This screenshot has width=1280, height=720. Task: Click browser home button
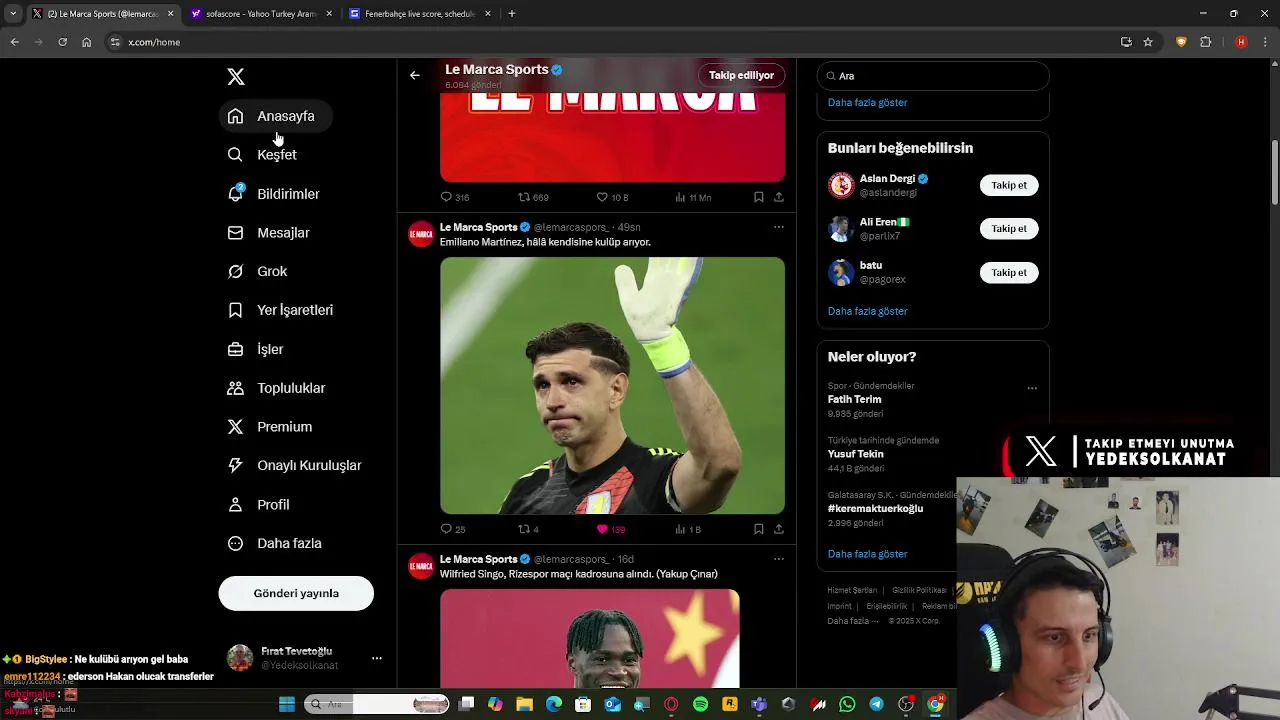coord(87,42)
